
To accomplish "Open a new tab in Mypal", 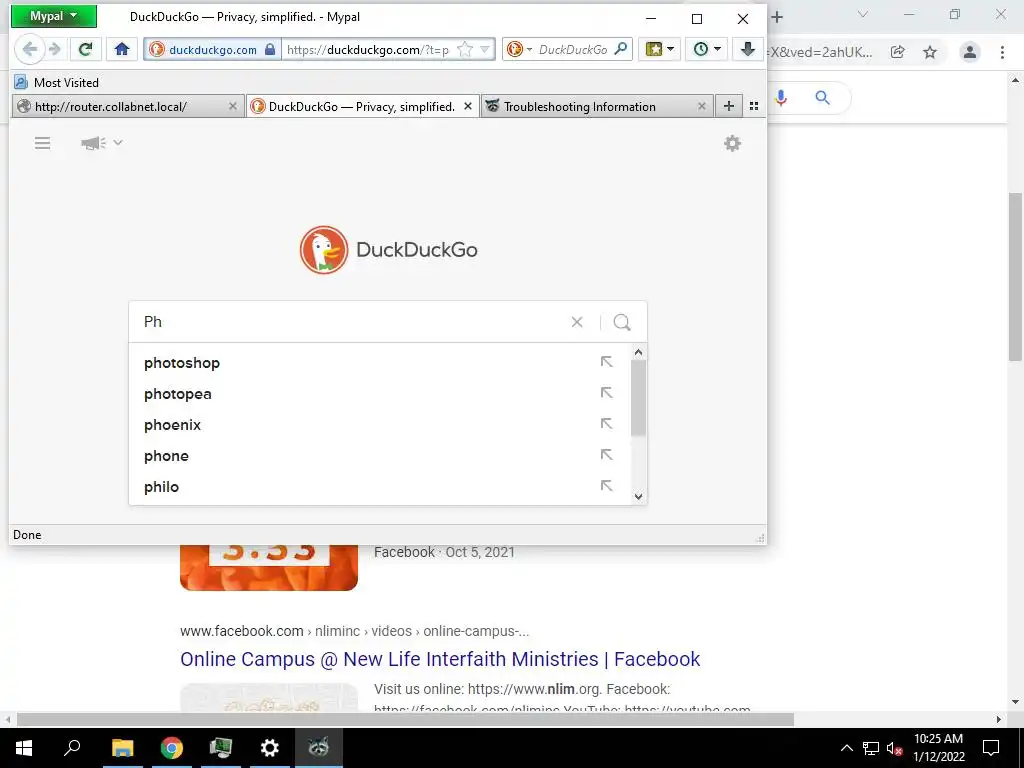I will (729, 106).
